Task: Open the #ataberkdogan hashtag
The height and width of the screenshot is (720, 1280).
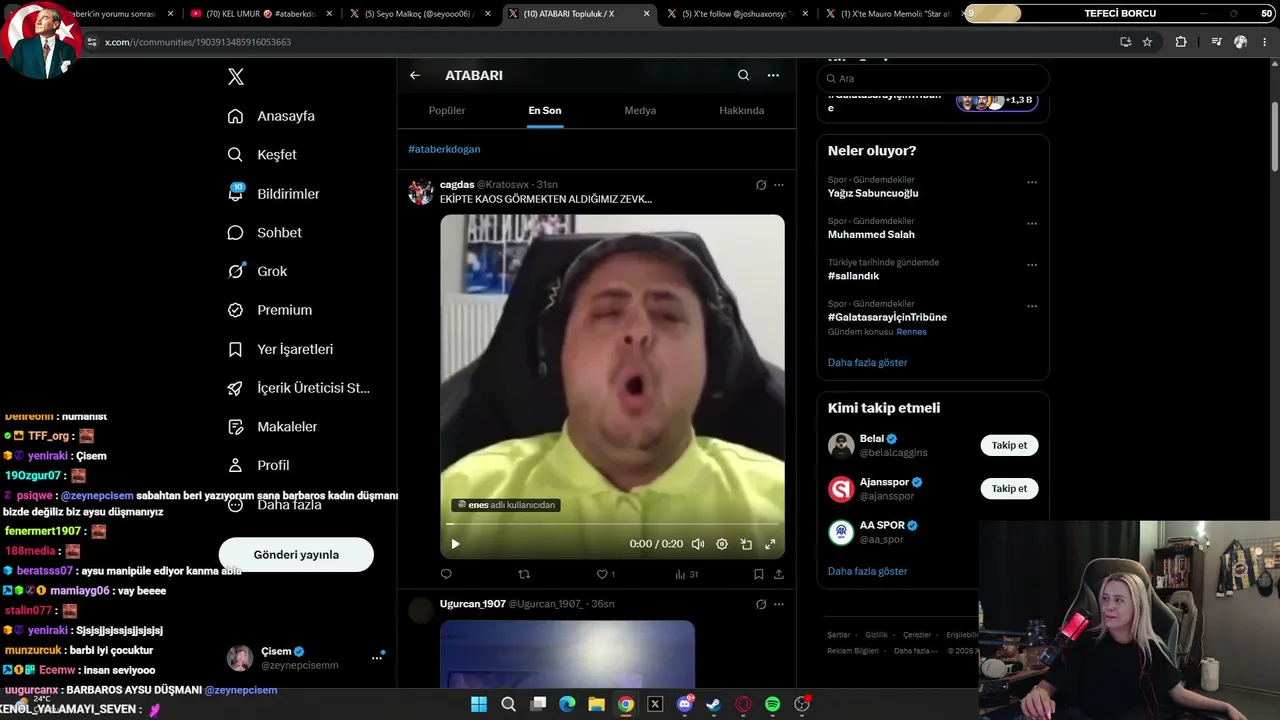Action: pyautogui.click(x=444, y=149)
